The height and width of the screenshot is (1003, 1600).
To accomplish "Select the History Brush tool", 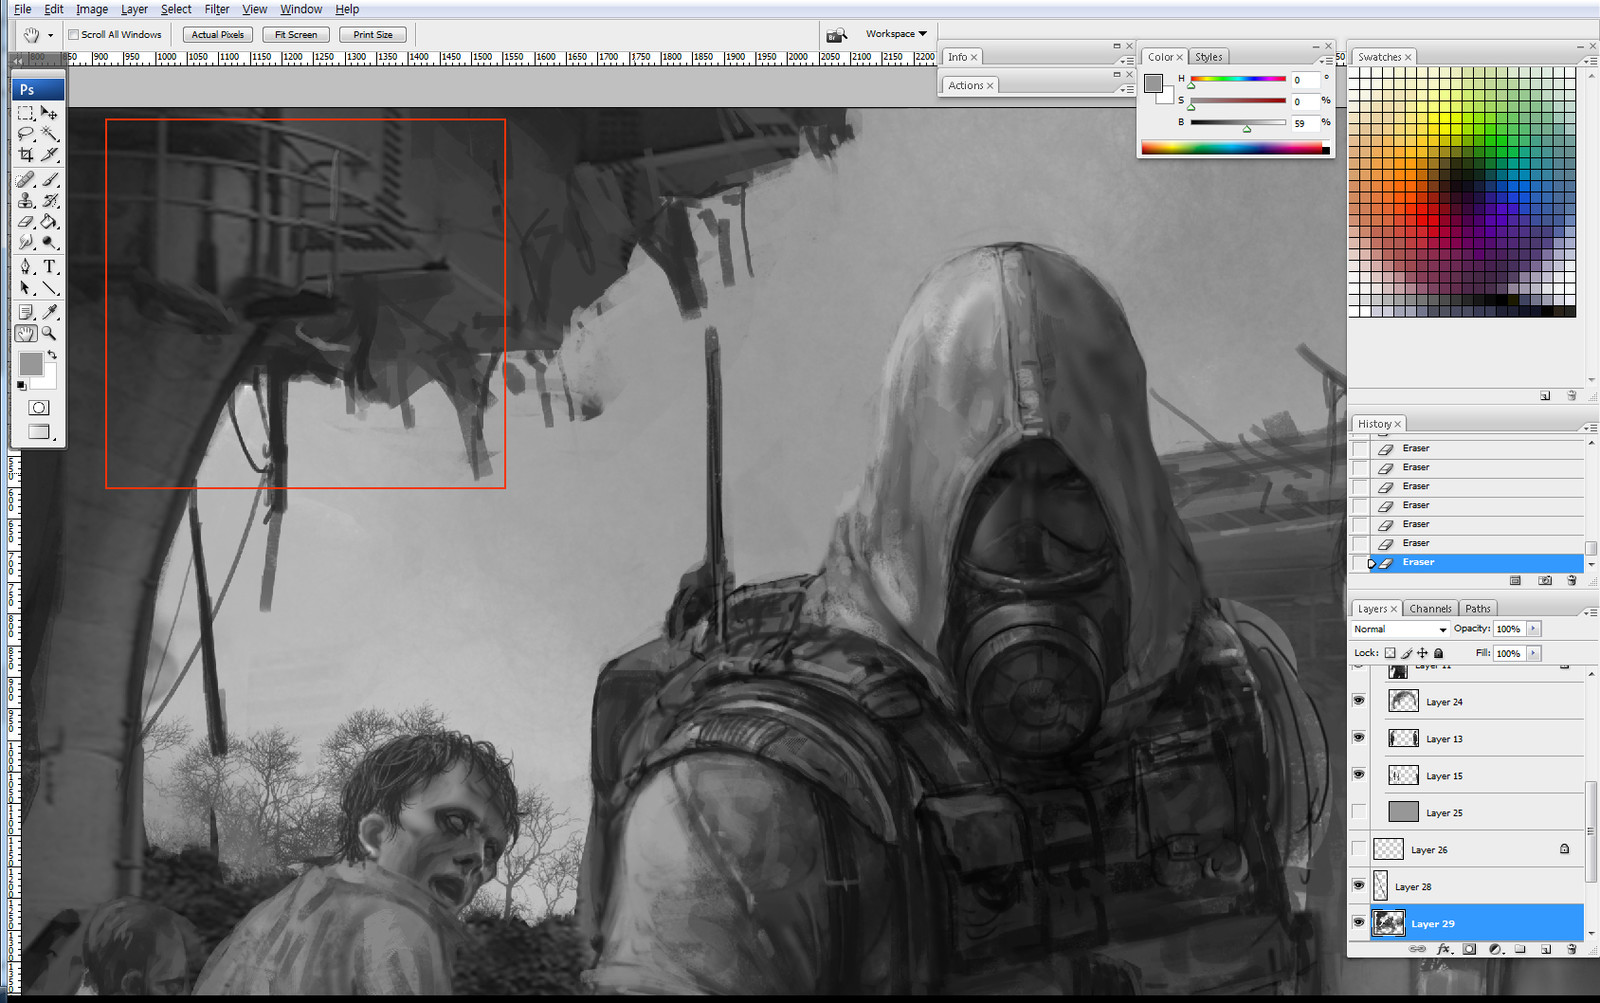I will [x=49, y=201].
